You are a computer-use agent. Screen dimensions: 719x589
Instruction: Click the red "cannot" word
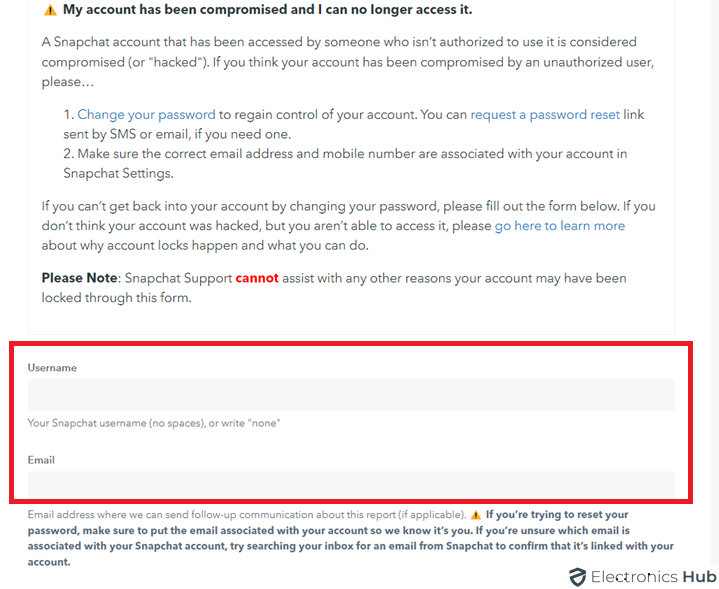[257, 278]
